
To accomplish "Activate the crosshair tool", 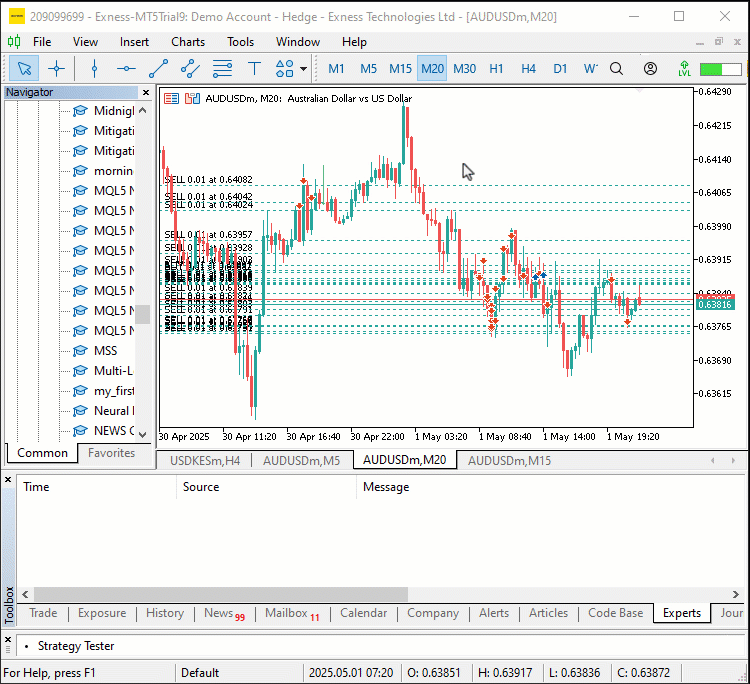I will coord(56,69).
